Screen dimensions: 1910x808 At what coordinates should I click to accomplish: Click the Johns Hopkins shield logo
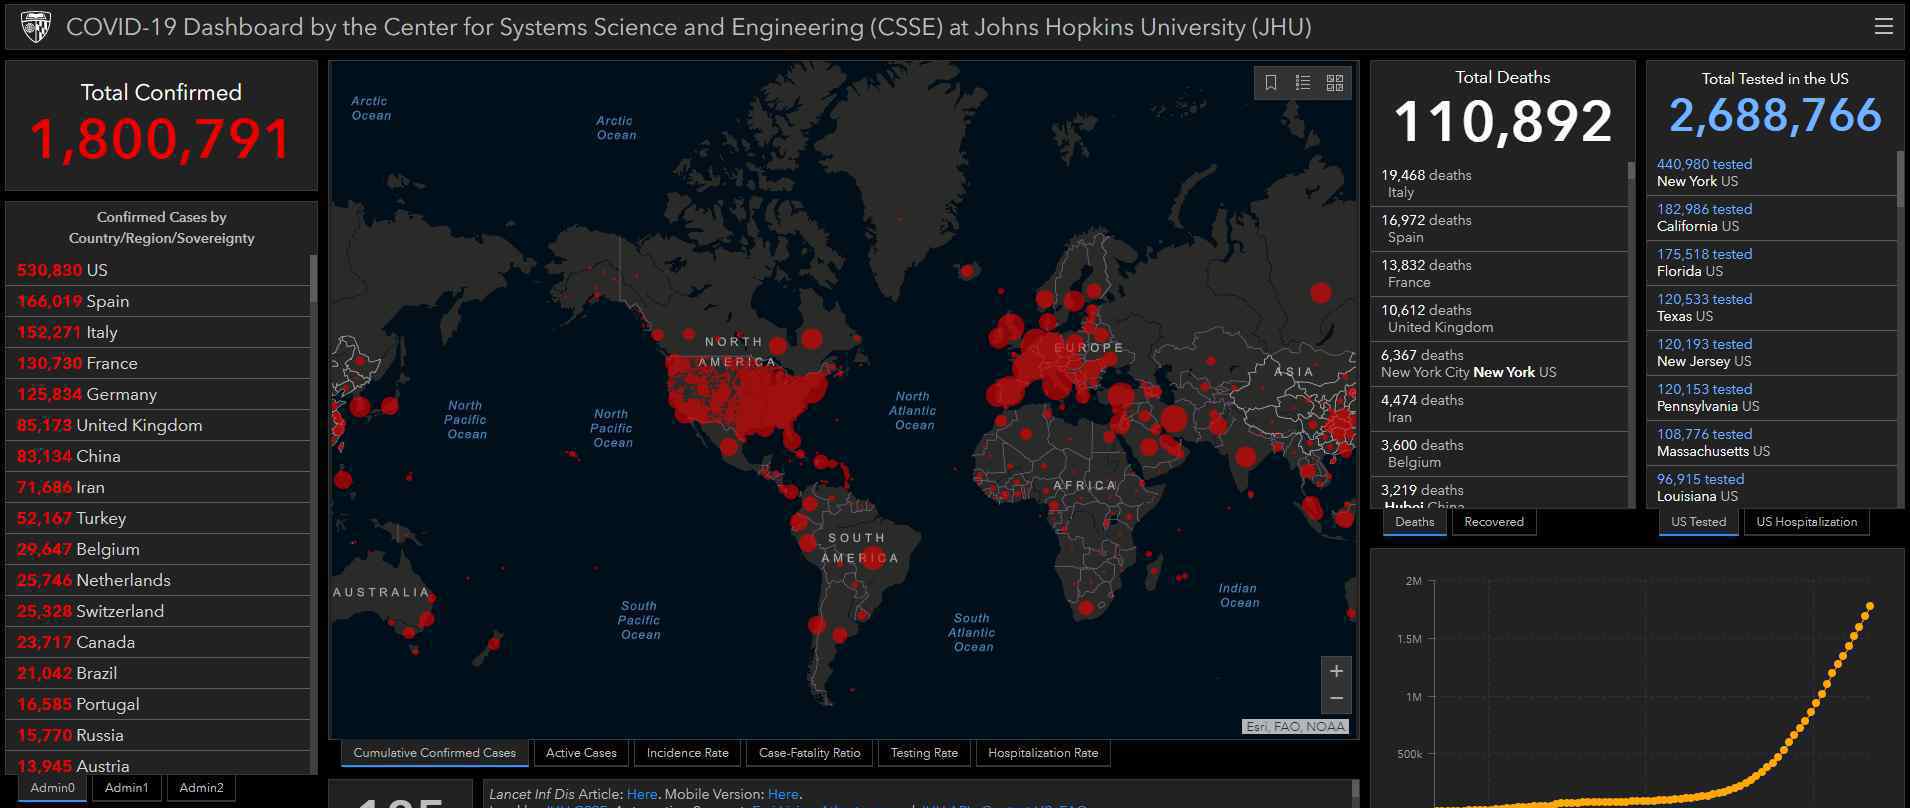pos(36,27)
